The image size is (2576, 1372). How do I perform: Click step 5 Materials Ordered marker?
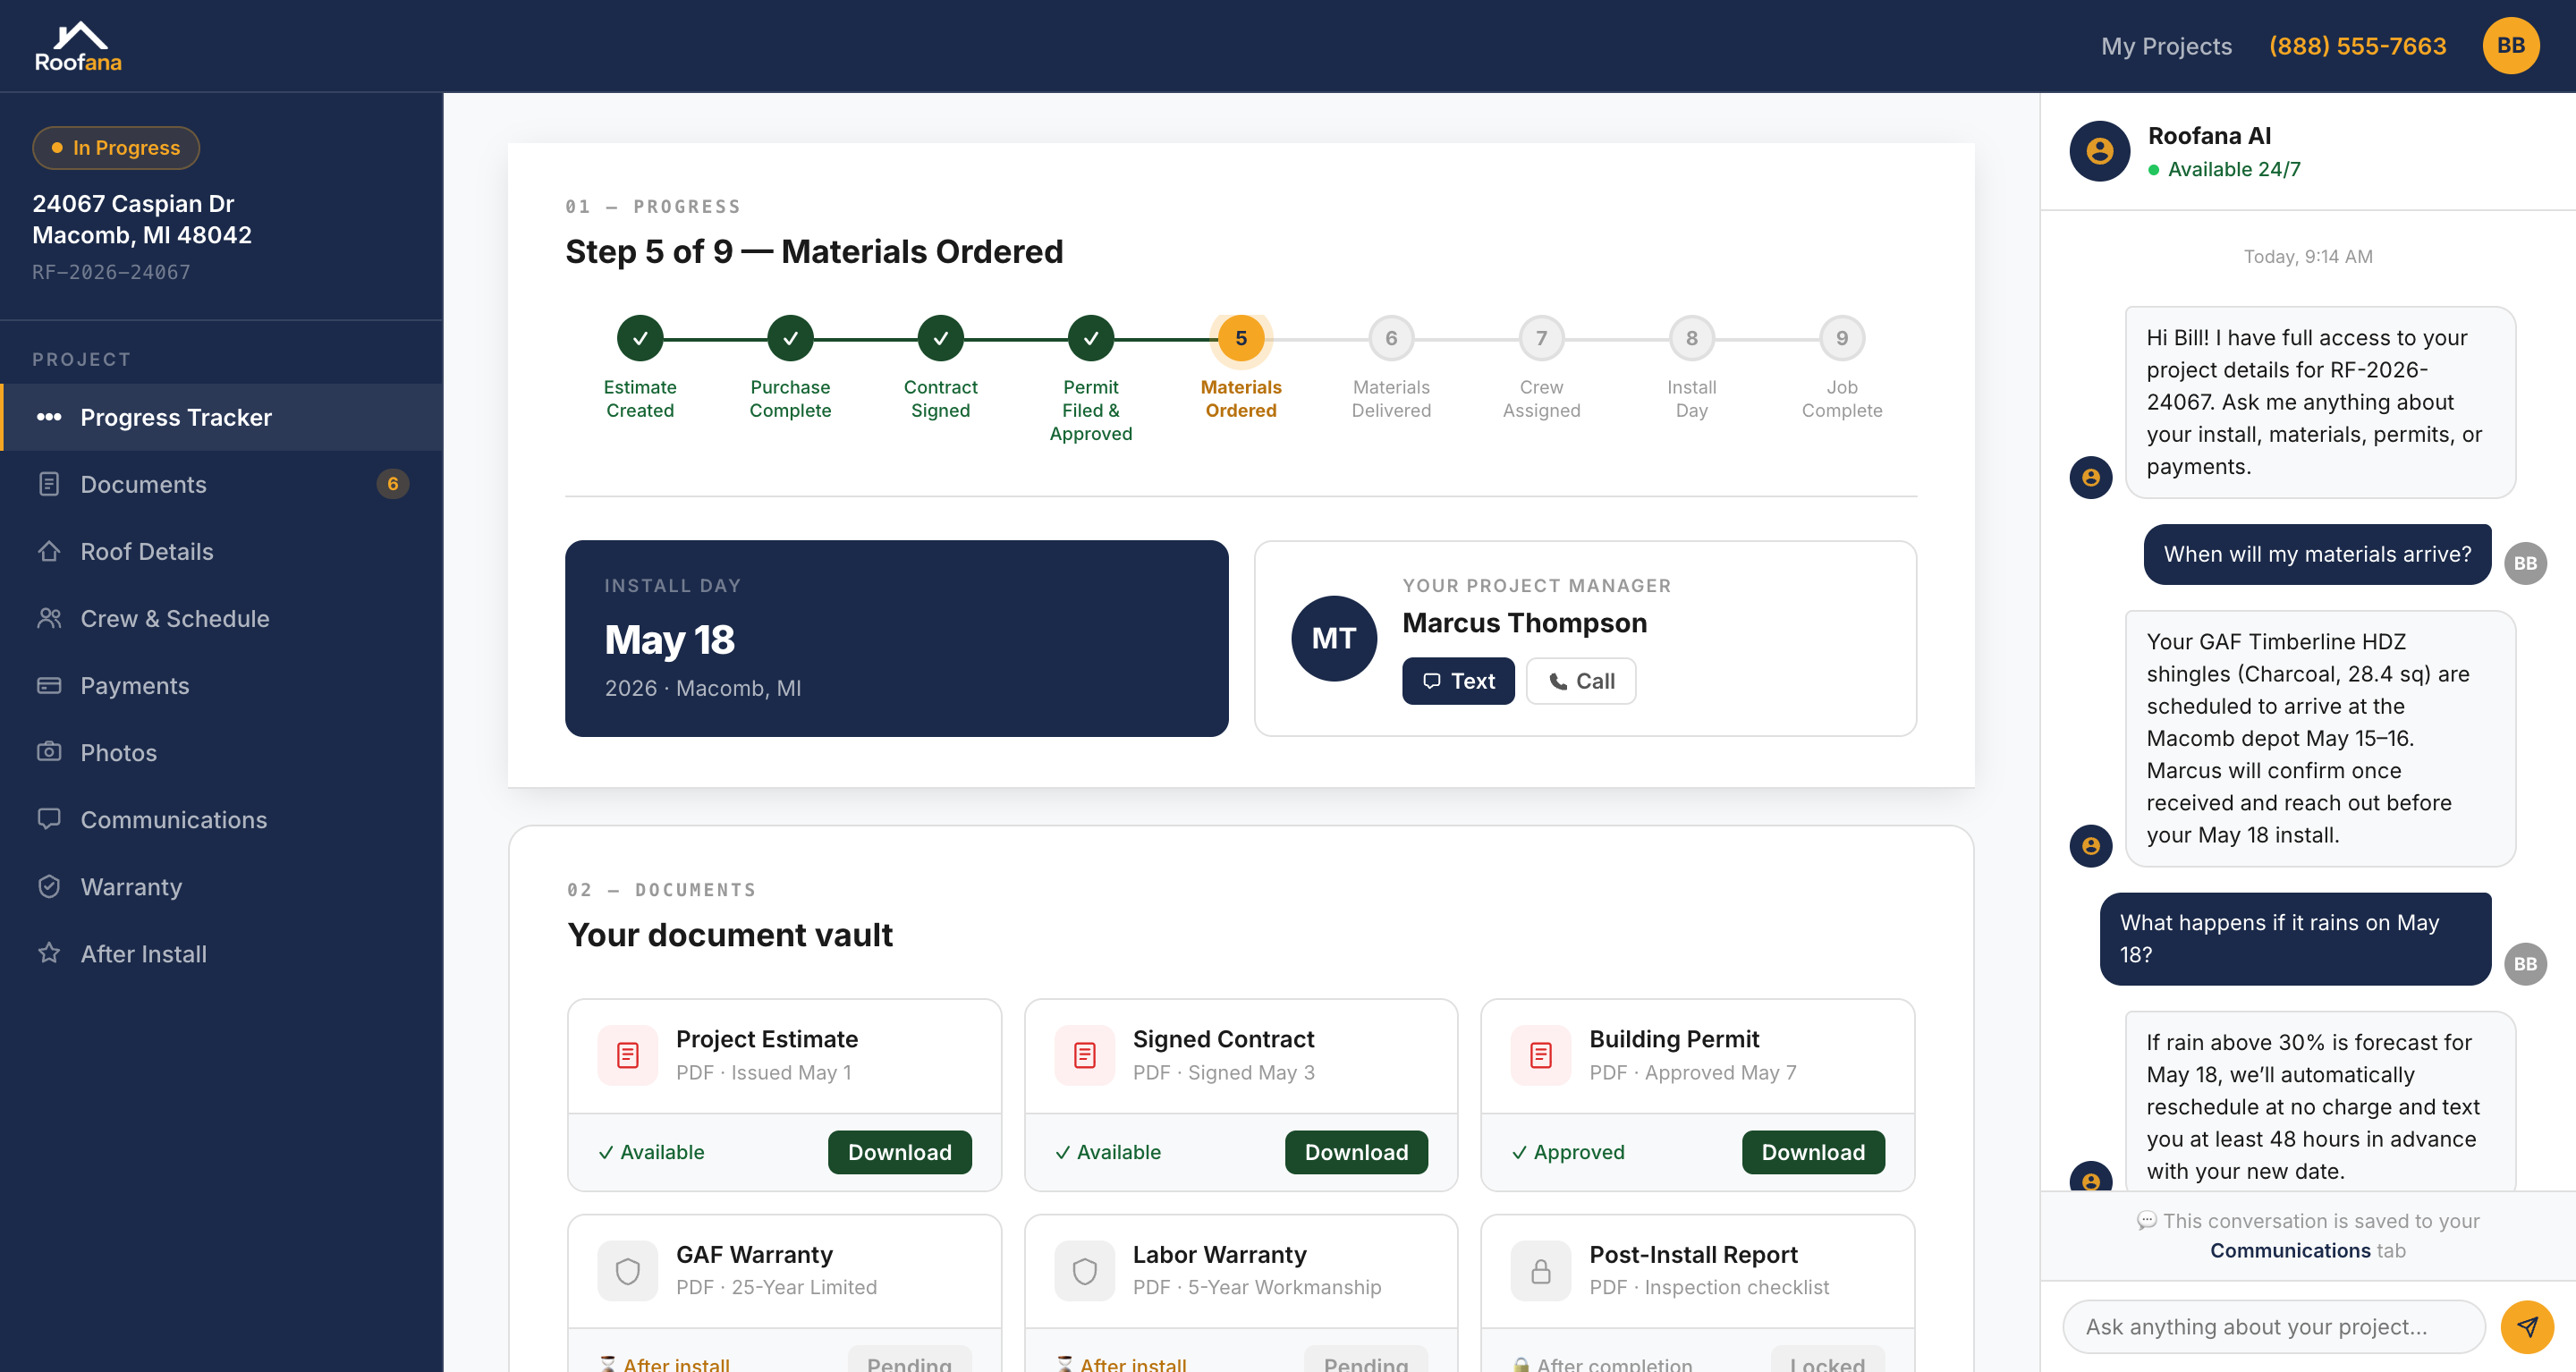(1241, 338)
